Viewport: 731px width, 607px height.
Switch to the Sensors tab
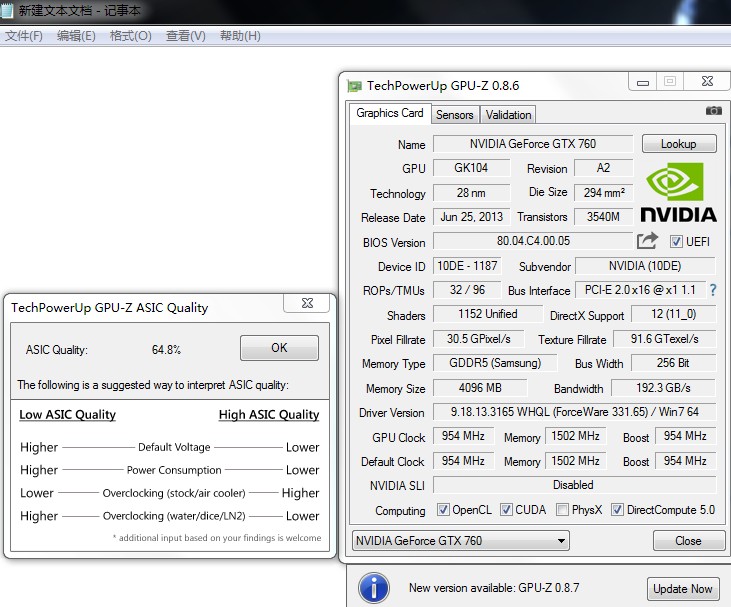[x=455, y=115]
